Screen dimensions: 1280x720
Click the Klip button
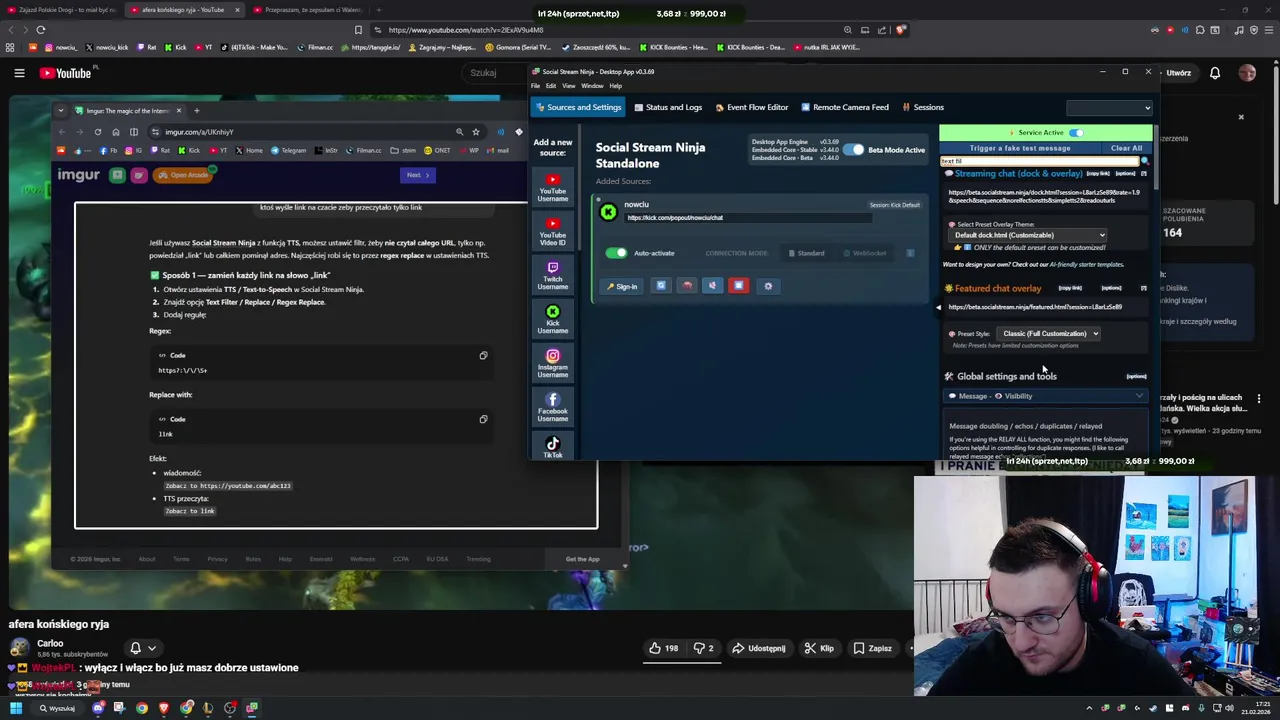point(819,648)
